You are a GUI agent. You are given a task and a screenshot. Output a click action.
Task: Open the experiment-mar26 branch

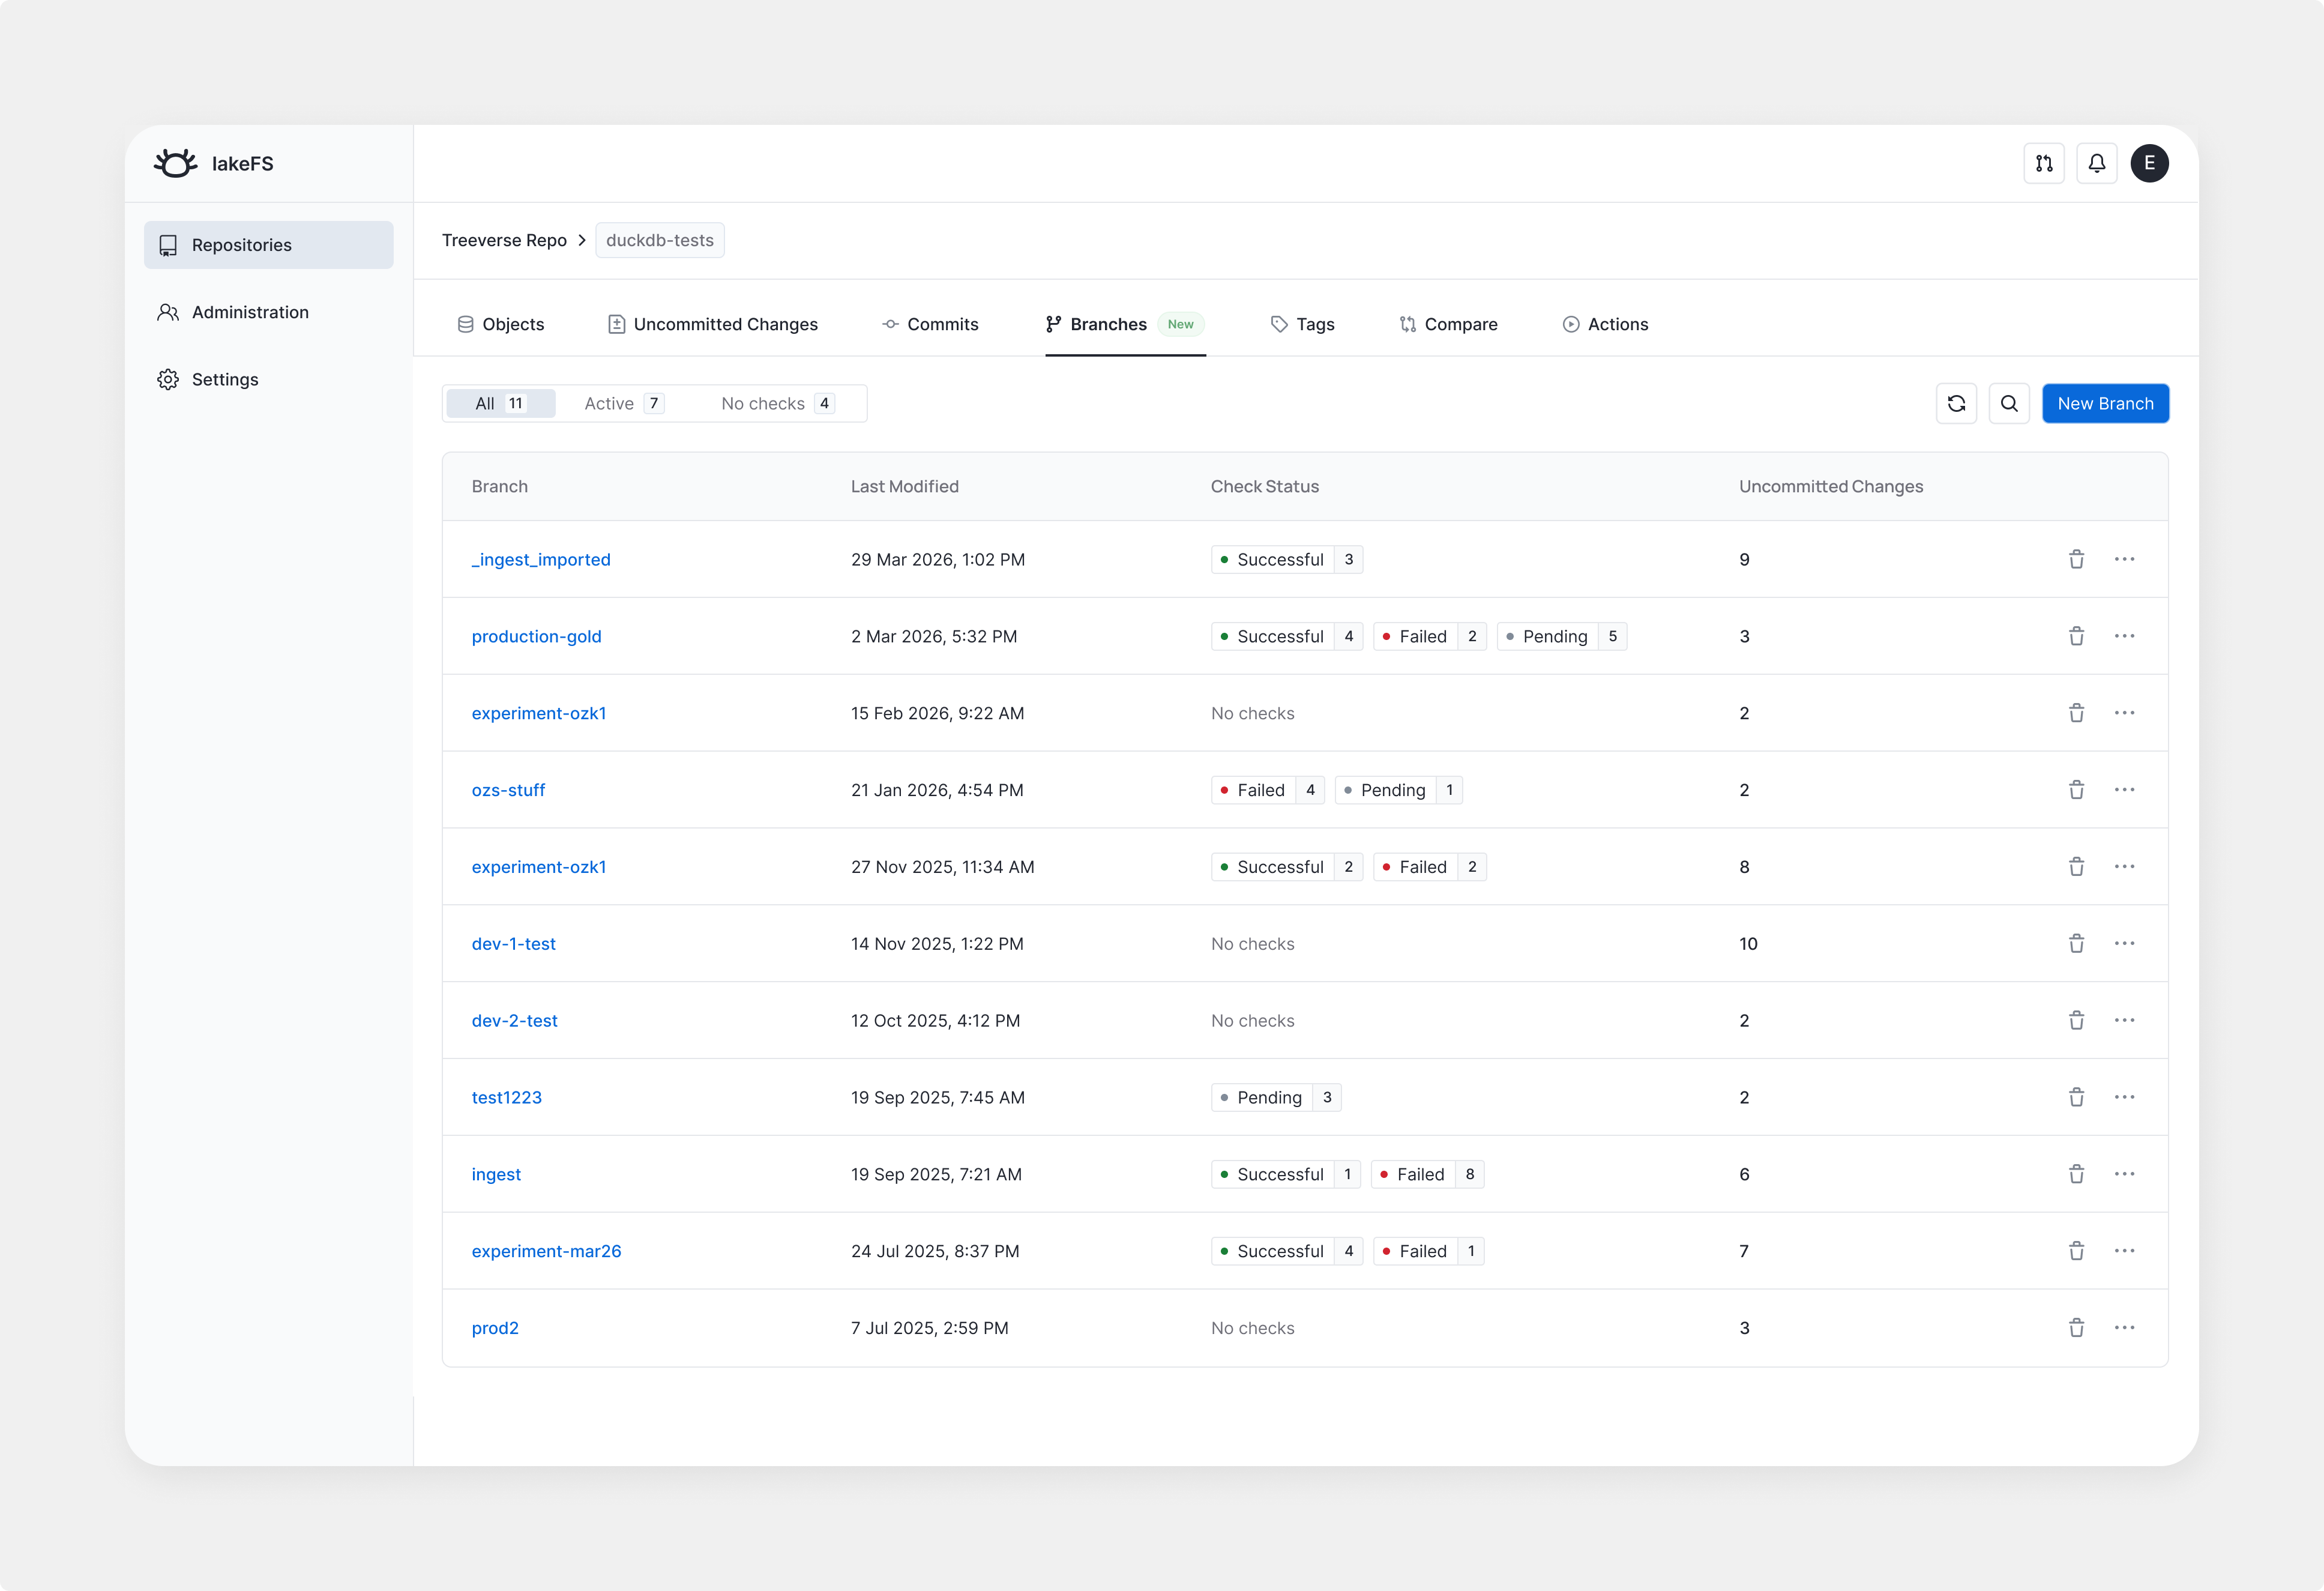pos(546,1251)
